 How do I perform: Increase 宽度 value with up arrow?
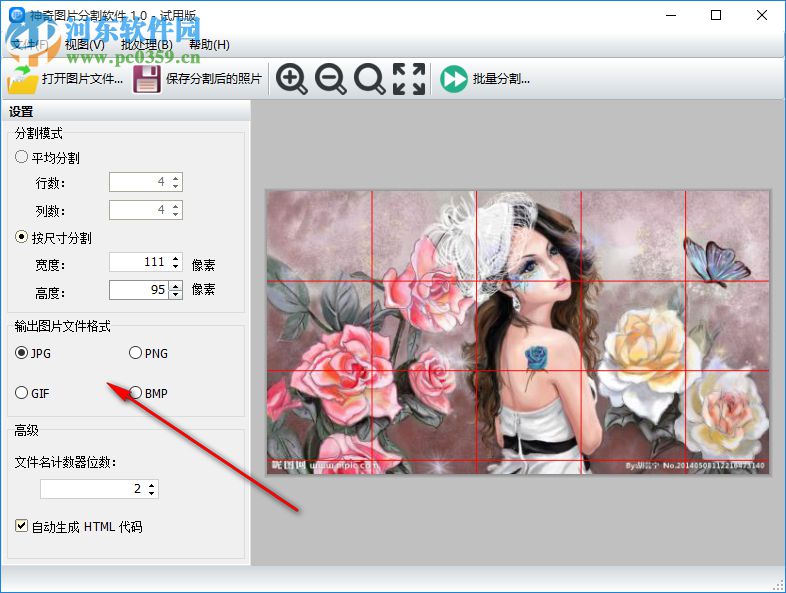(175, 258)
